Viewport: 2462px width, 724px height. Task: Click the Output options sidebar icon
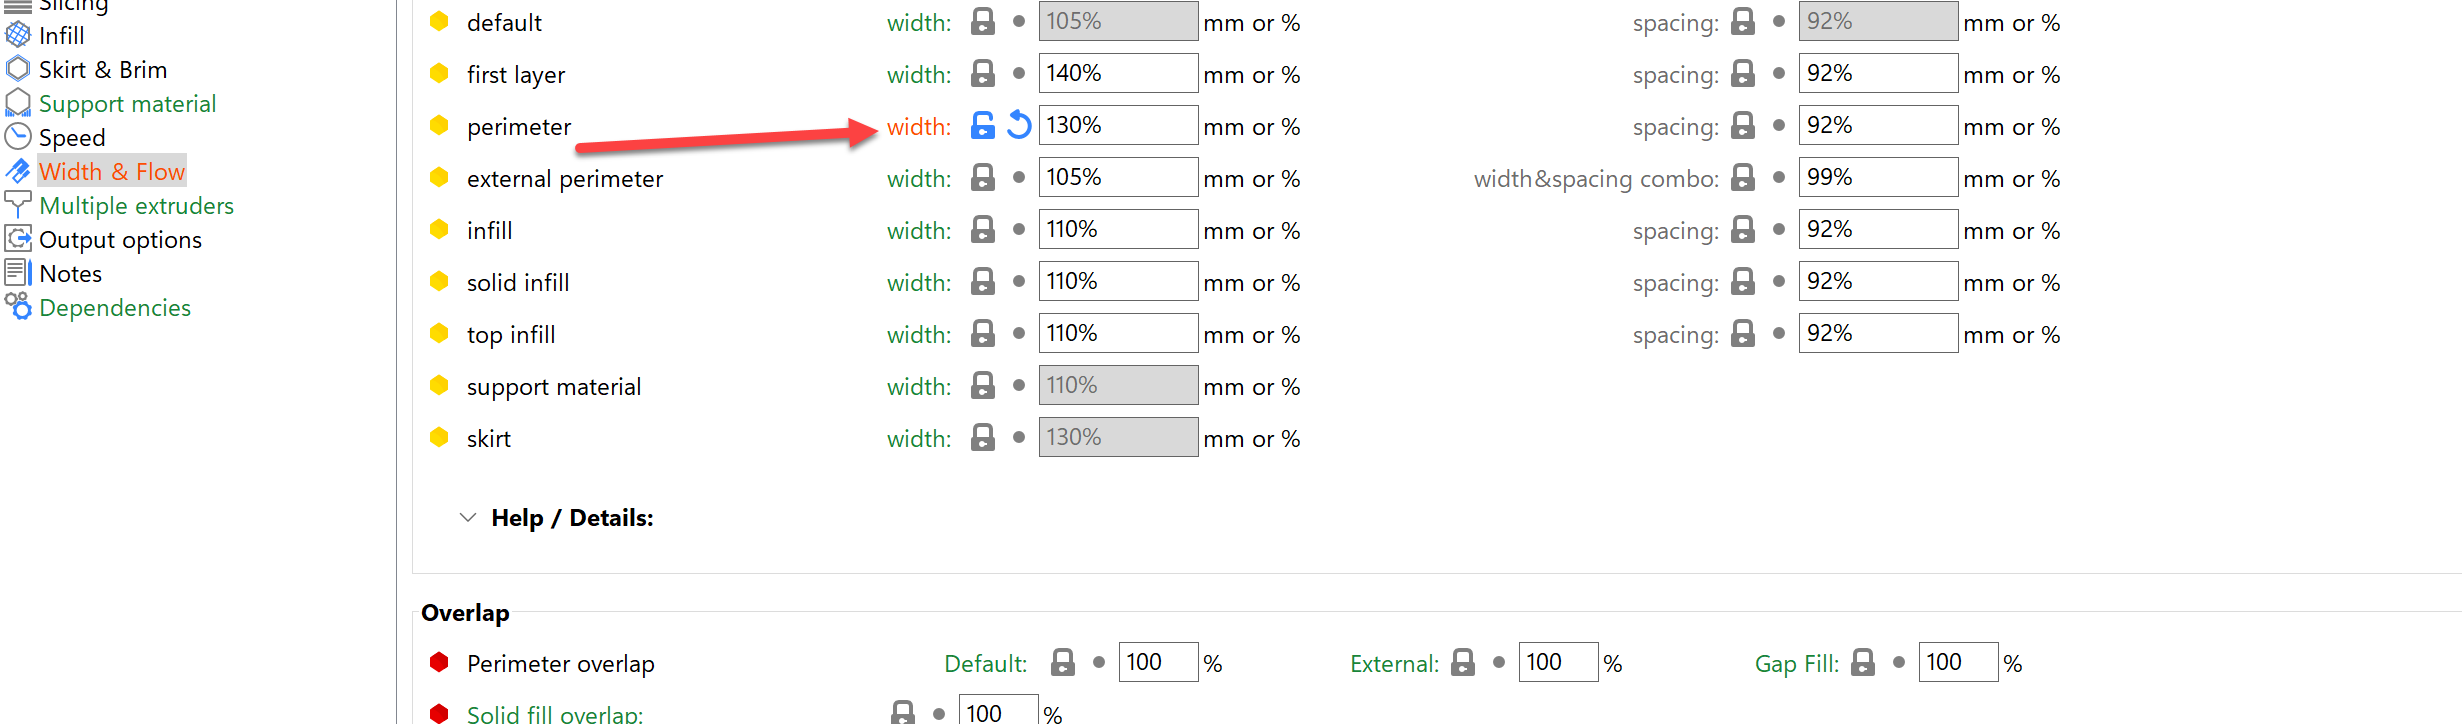[16, 238]
